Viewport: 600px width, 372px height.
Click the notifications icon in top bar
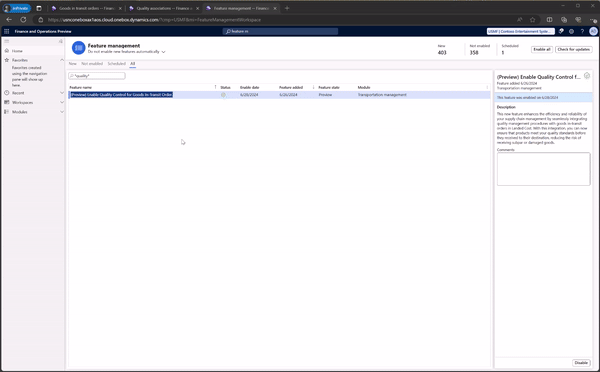click(561, 31)
